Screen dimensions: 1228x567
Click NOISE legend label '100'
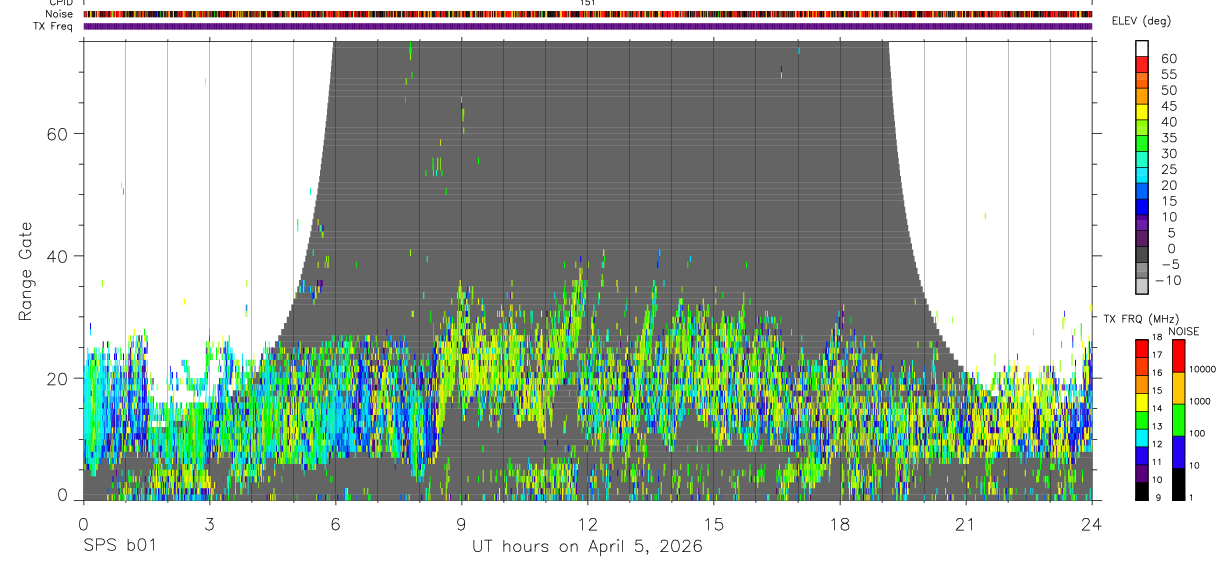point(1198,433)
